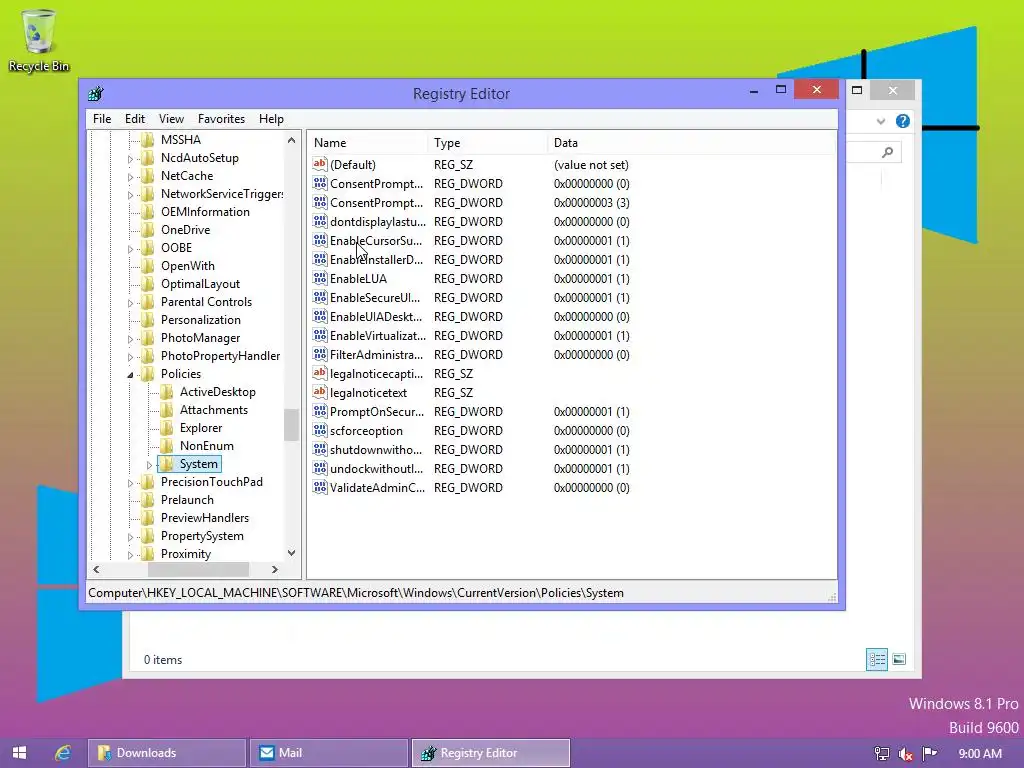Expand the NetCache tree node
Viewport: 1024px width, 768px height.
click(130, 176)
